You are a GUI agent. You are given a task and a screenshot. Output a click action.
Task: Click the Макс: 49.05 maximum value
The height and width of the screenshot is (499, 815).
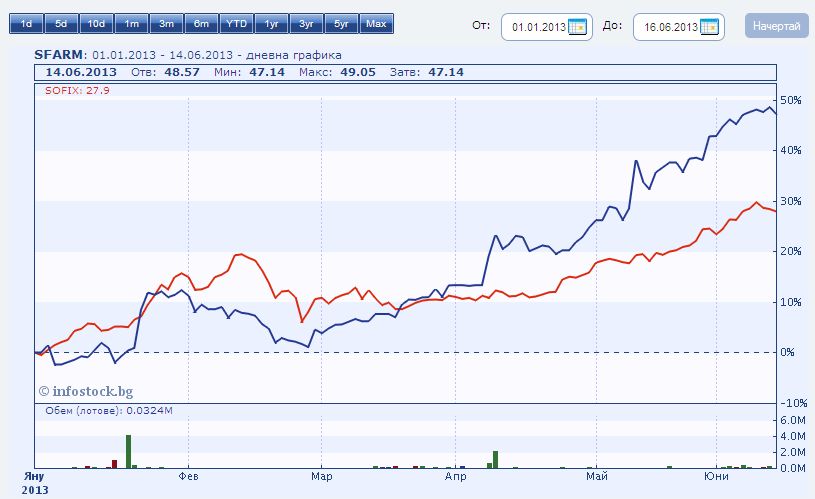[x=337, y=72]
